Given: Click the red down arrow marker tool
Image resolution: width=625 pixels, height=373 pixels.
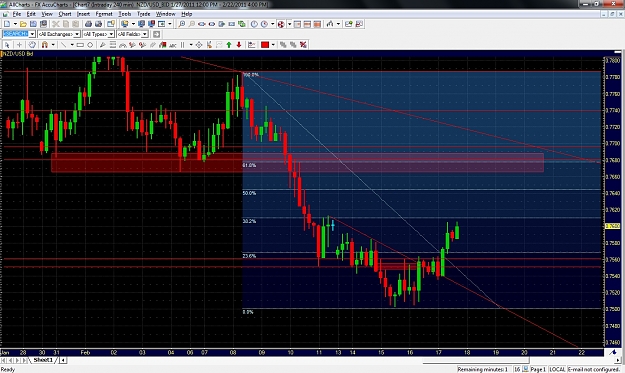Looking at the screenshot, I should (239, 45).
